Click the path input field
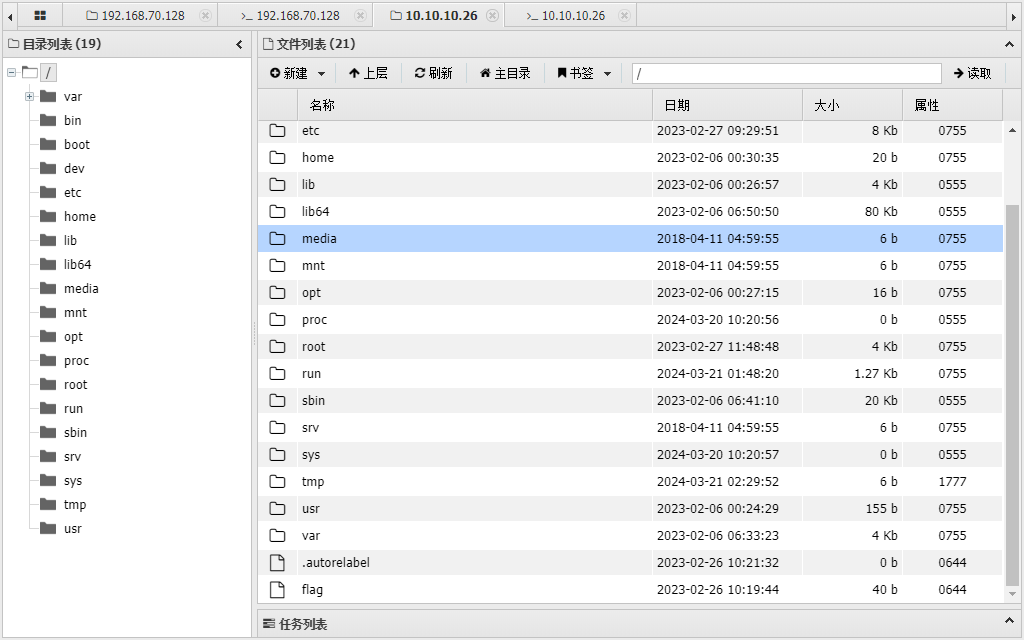This screenshot has width=1024, height=640. (787, 73)
